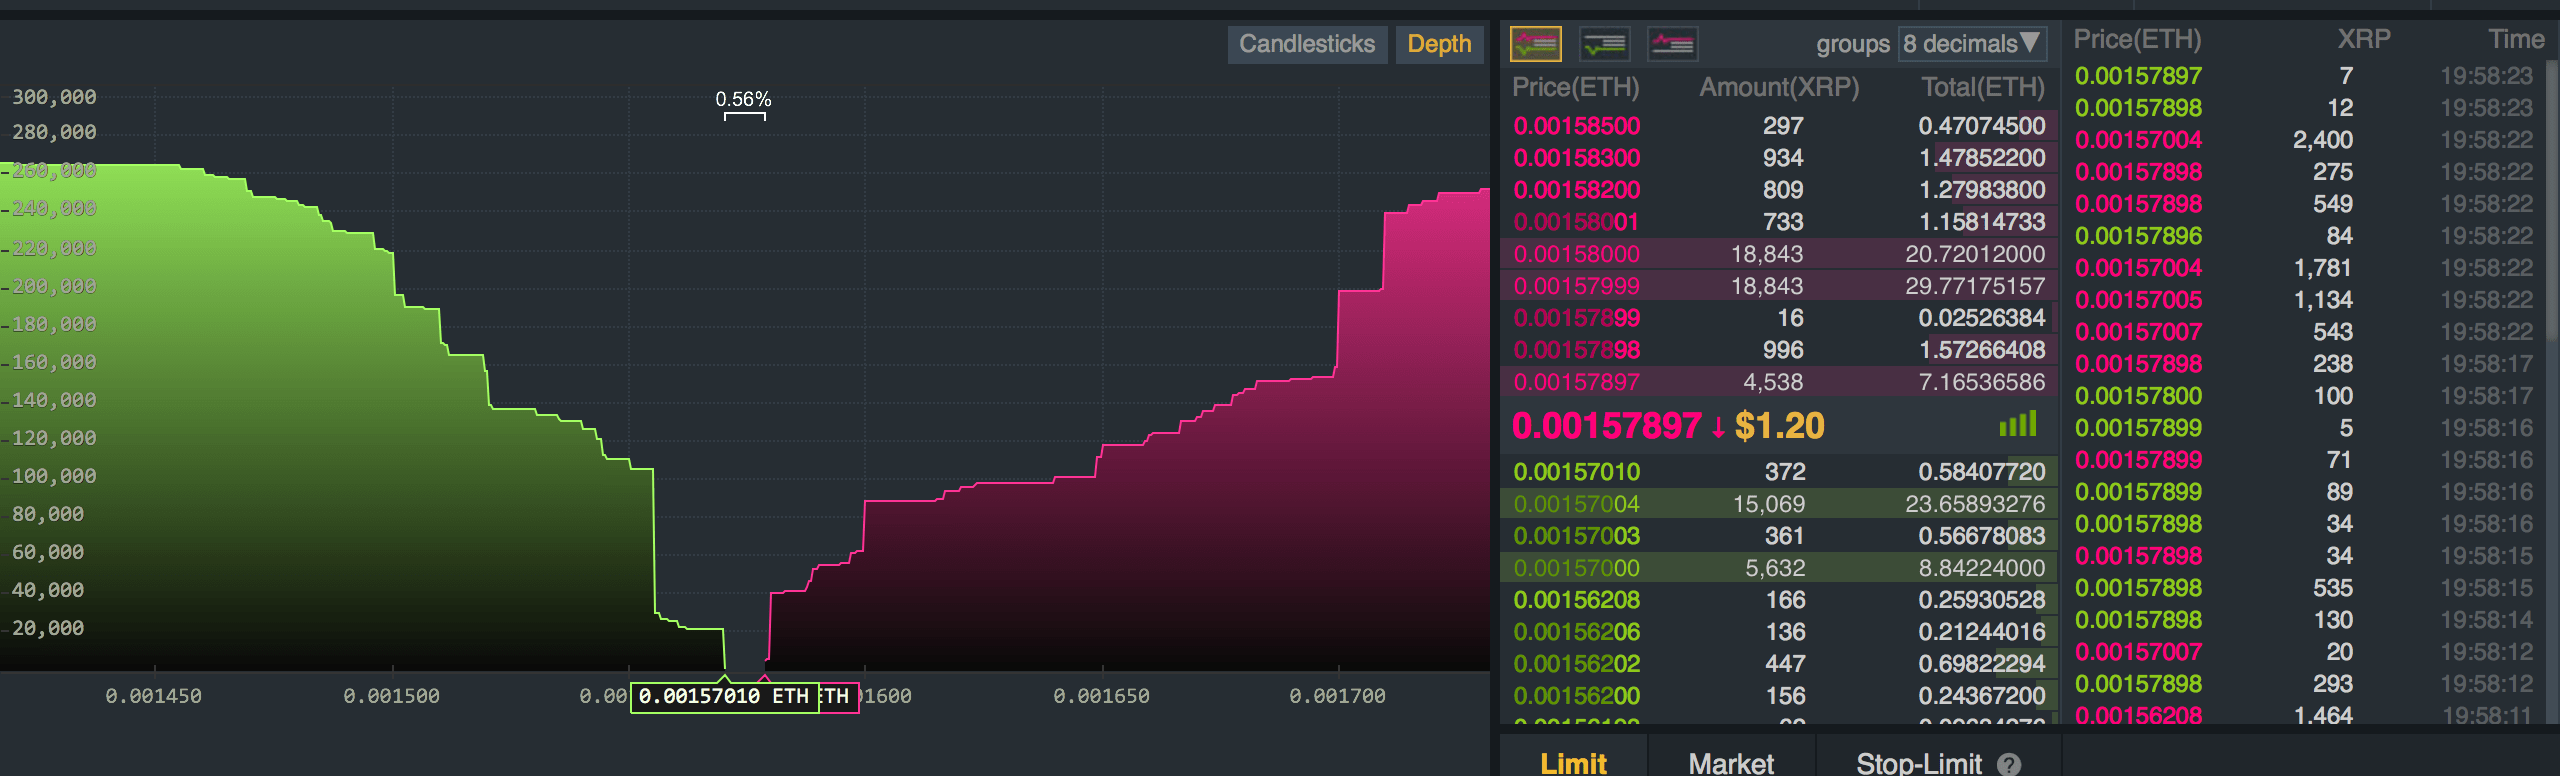This screenshot has height=776, width=2560.
Task: Select the sell order at 0.00158001
Action: point(1779,222)
